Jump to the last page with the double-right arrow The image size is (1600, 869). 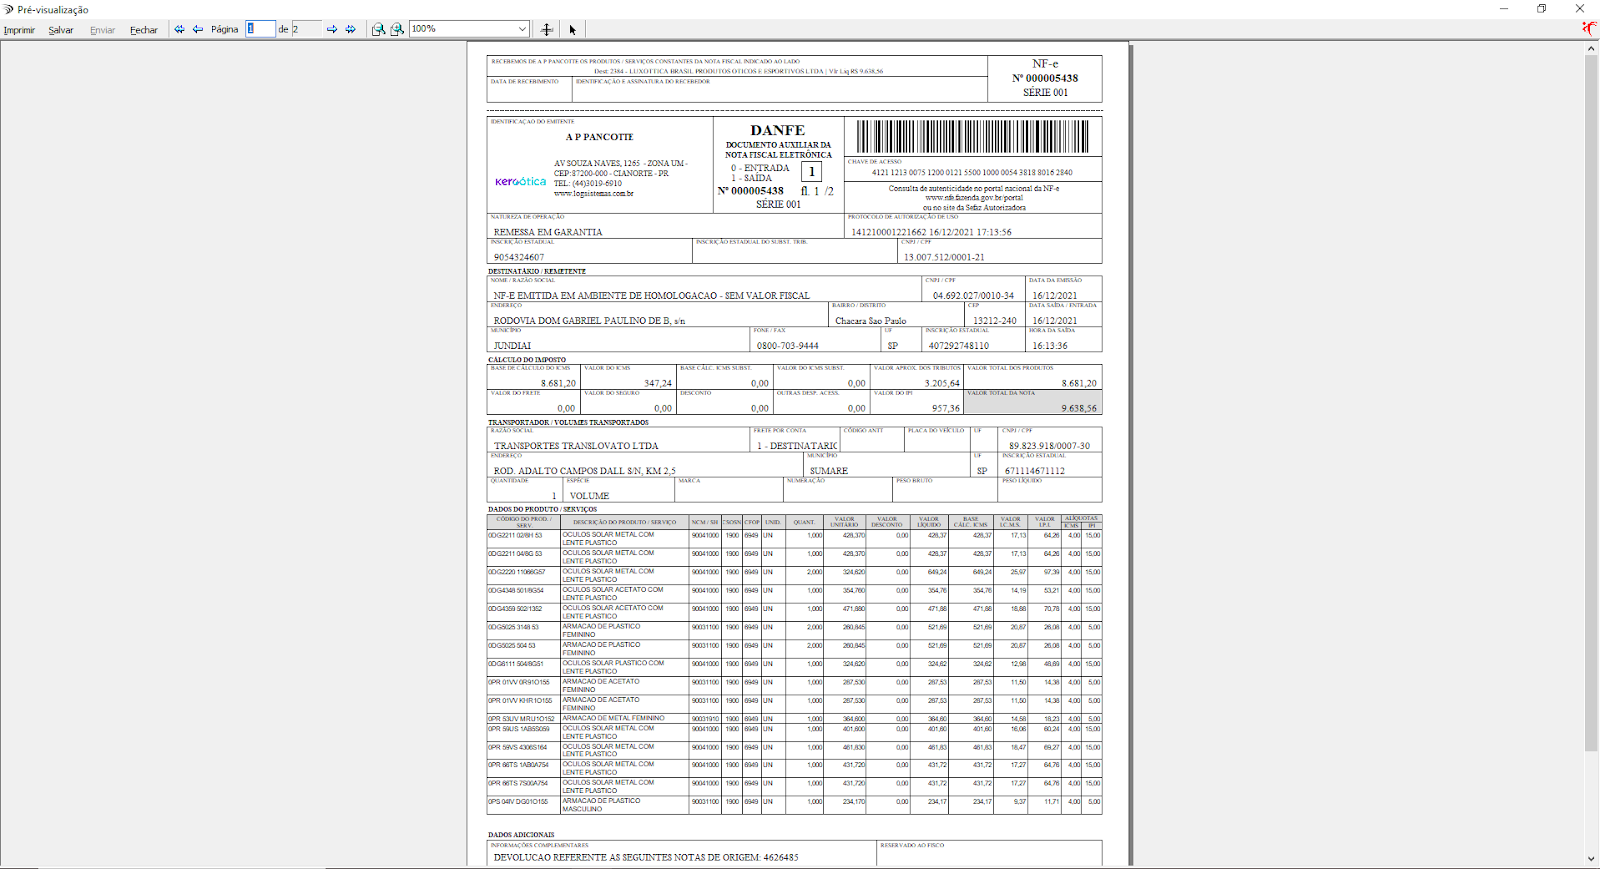(x=351, y=30)
